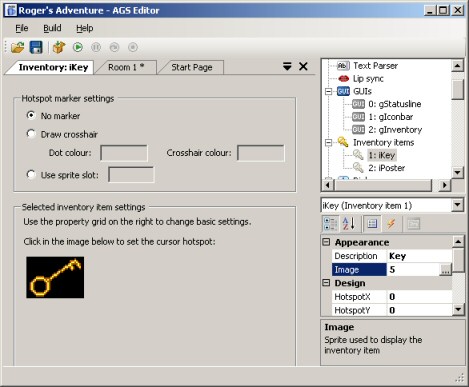Click the gIconbar GUI icon
The image size is (469, 387).
(358, 117)
